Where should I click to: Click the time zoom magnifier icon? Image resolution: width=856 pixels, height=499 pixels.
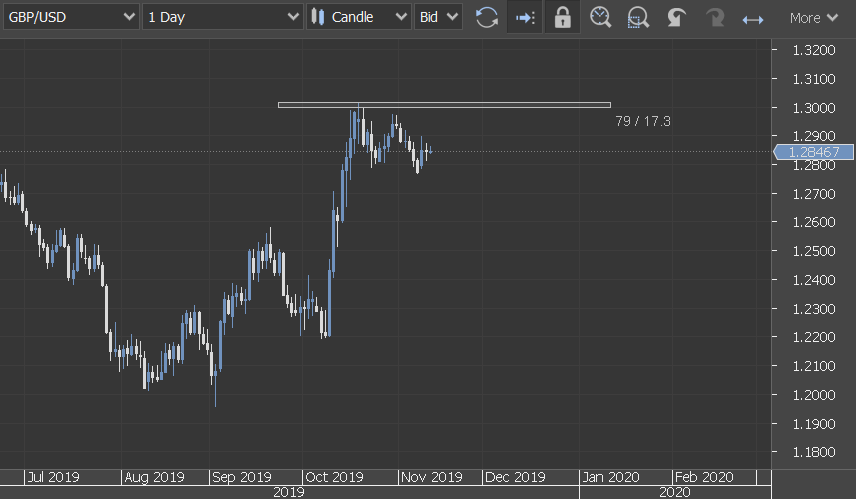click(x=601, y=17)
